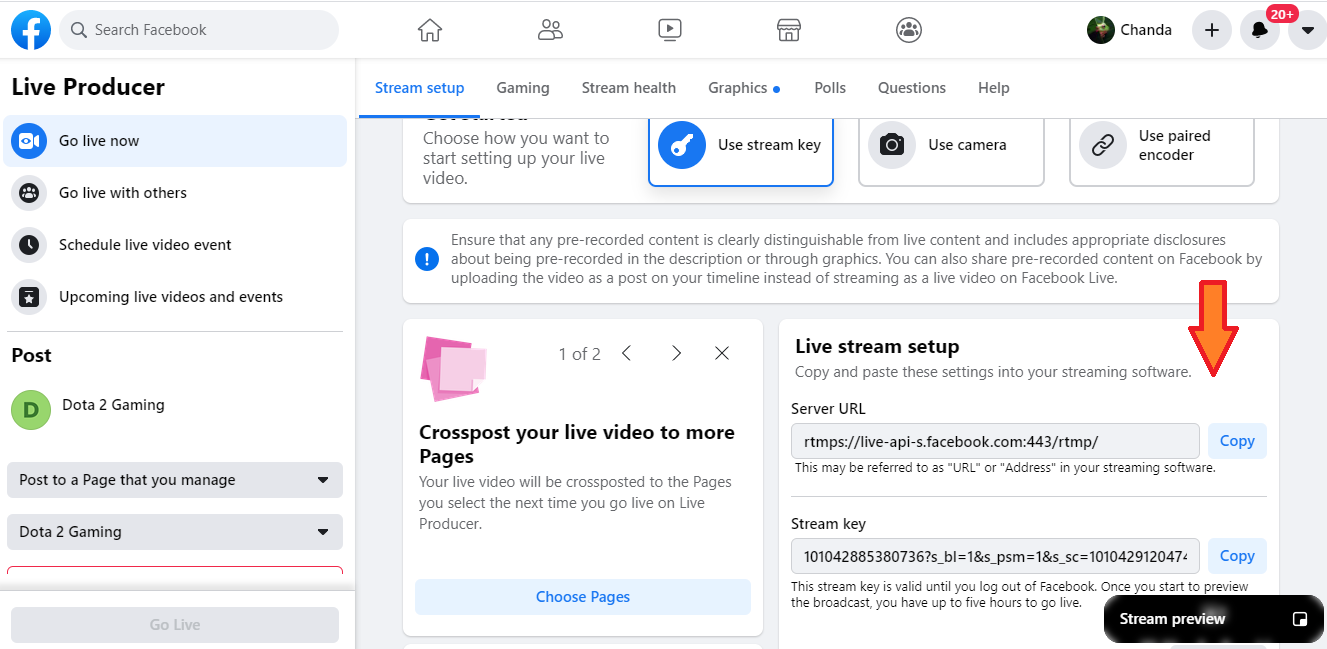Switch to the Stream setup tab

click(420, 88)
